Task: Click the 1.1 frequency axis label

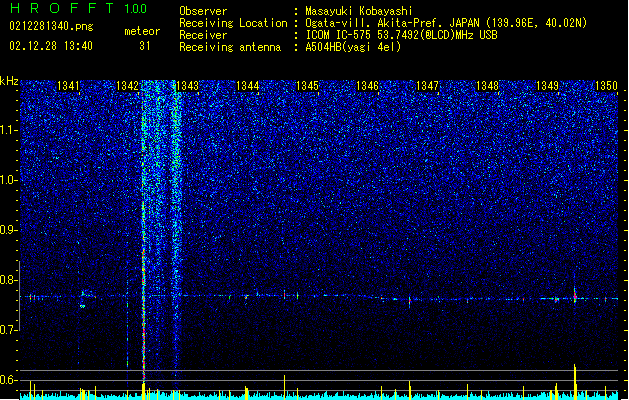Action: click(x=9, y=130)
